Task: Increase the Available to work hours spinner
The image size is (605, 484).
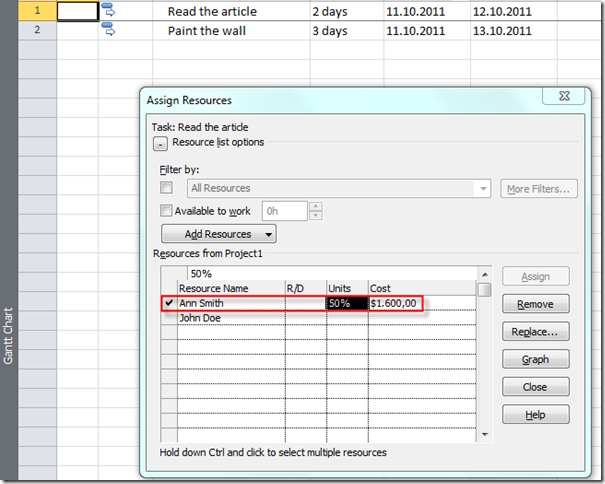Action: click(316, 207)
